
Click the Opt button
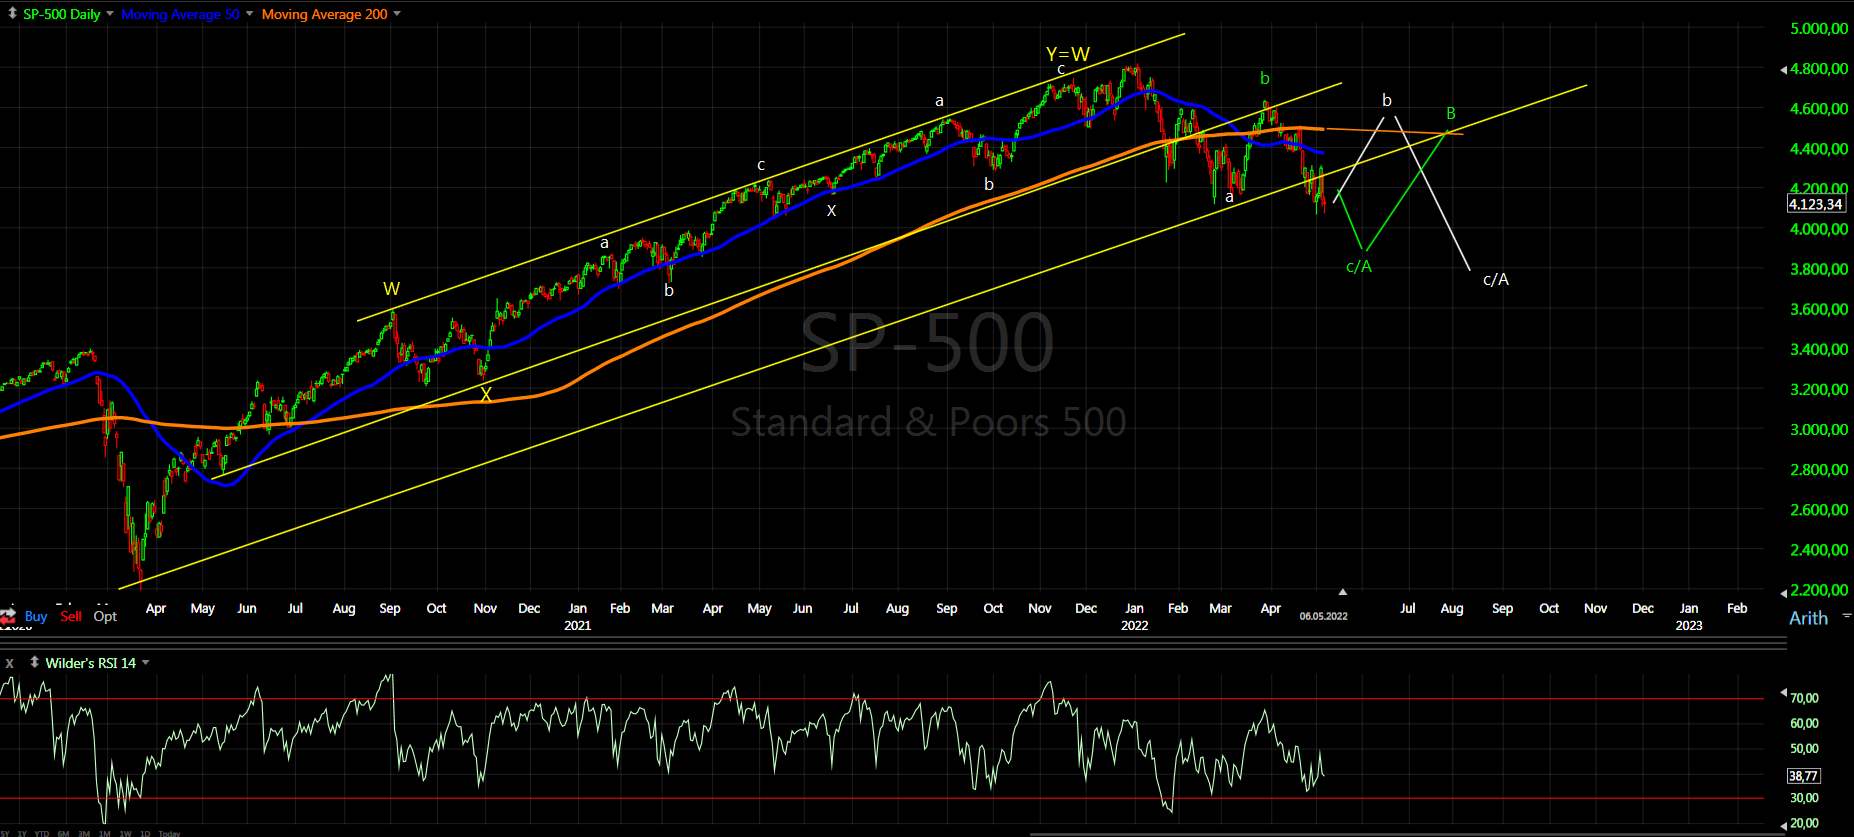click(105, 616)
